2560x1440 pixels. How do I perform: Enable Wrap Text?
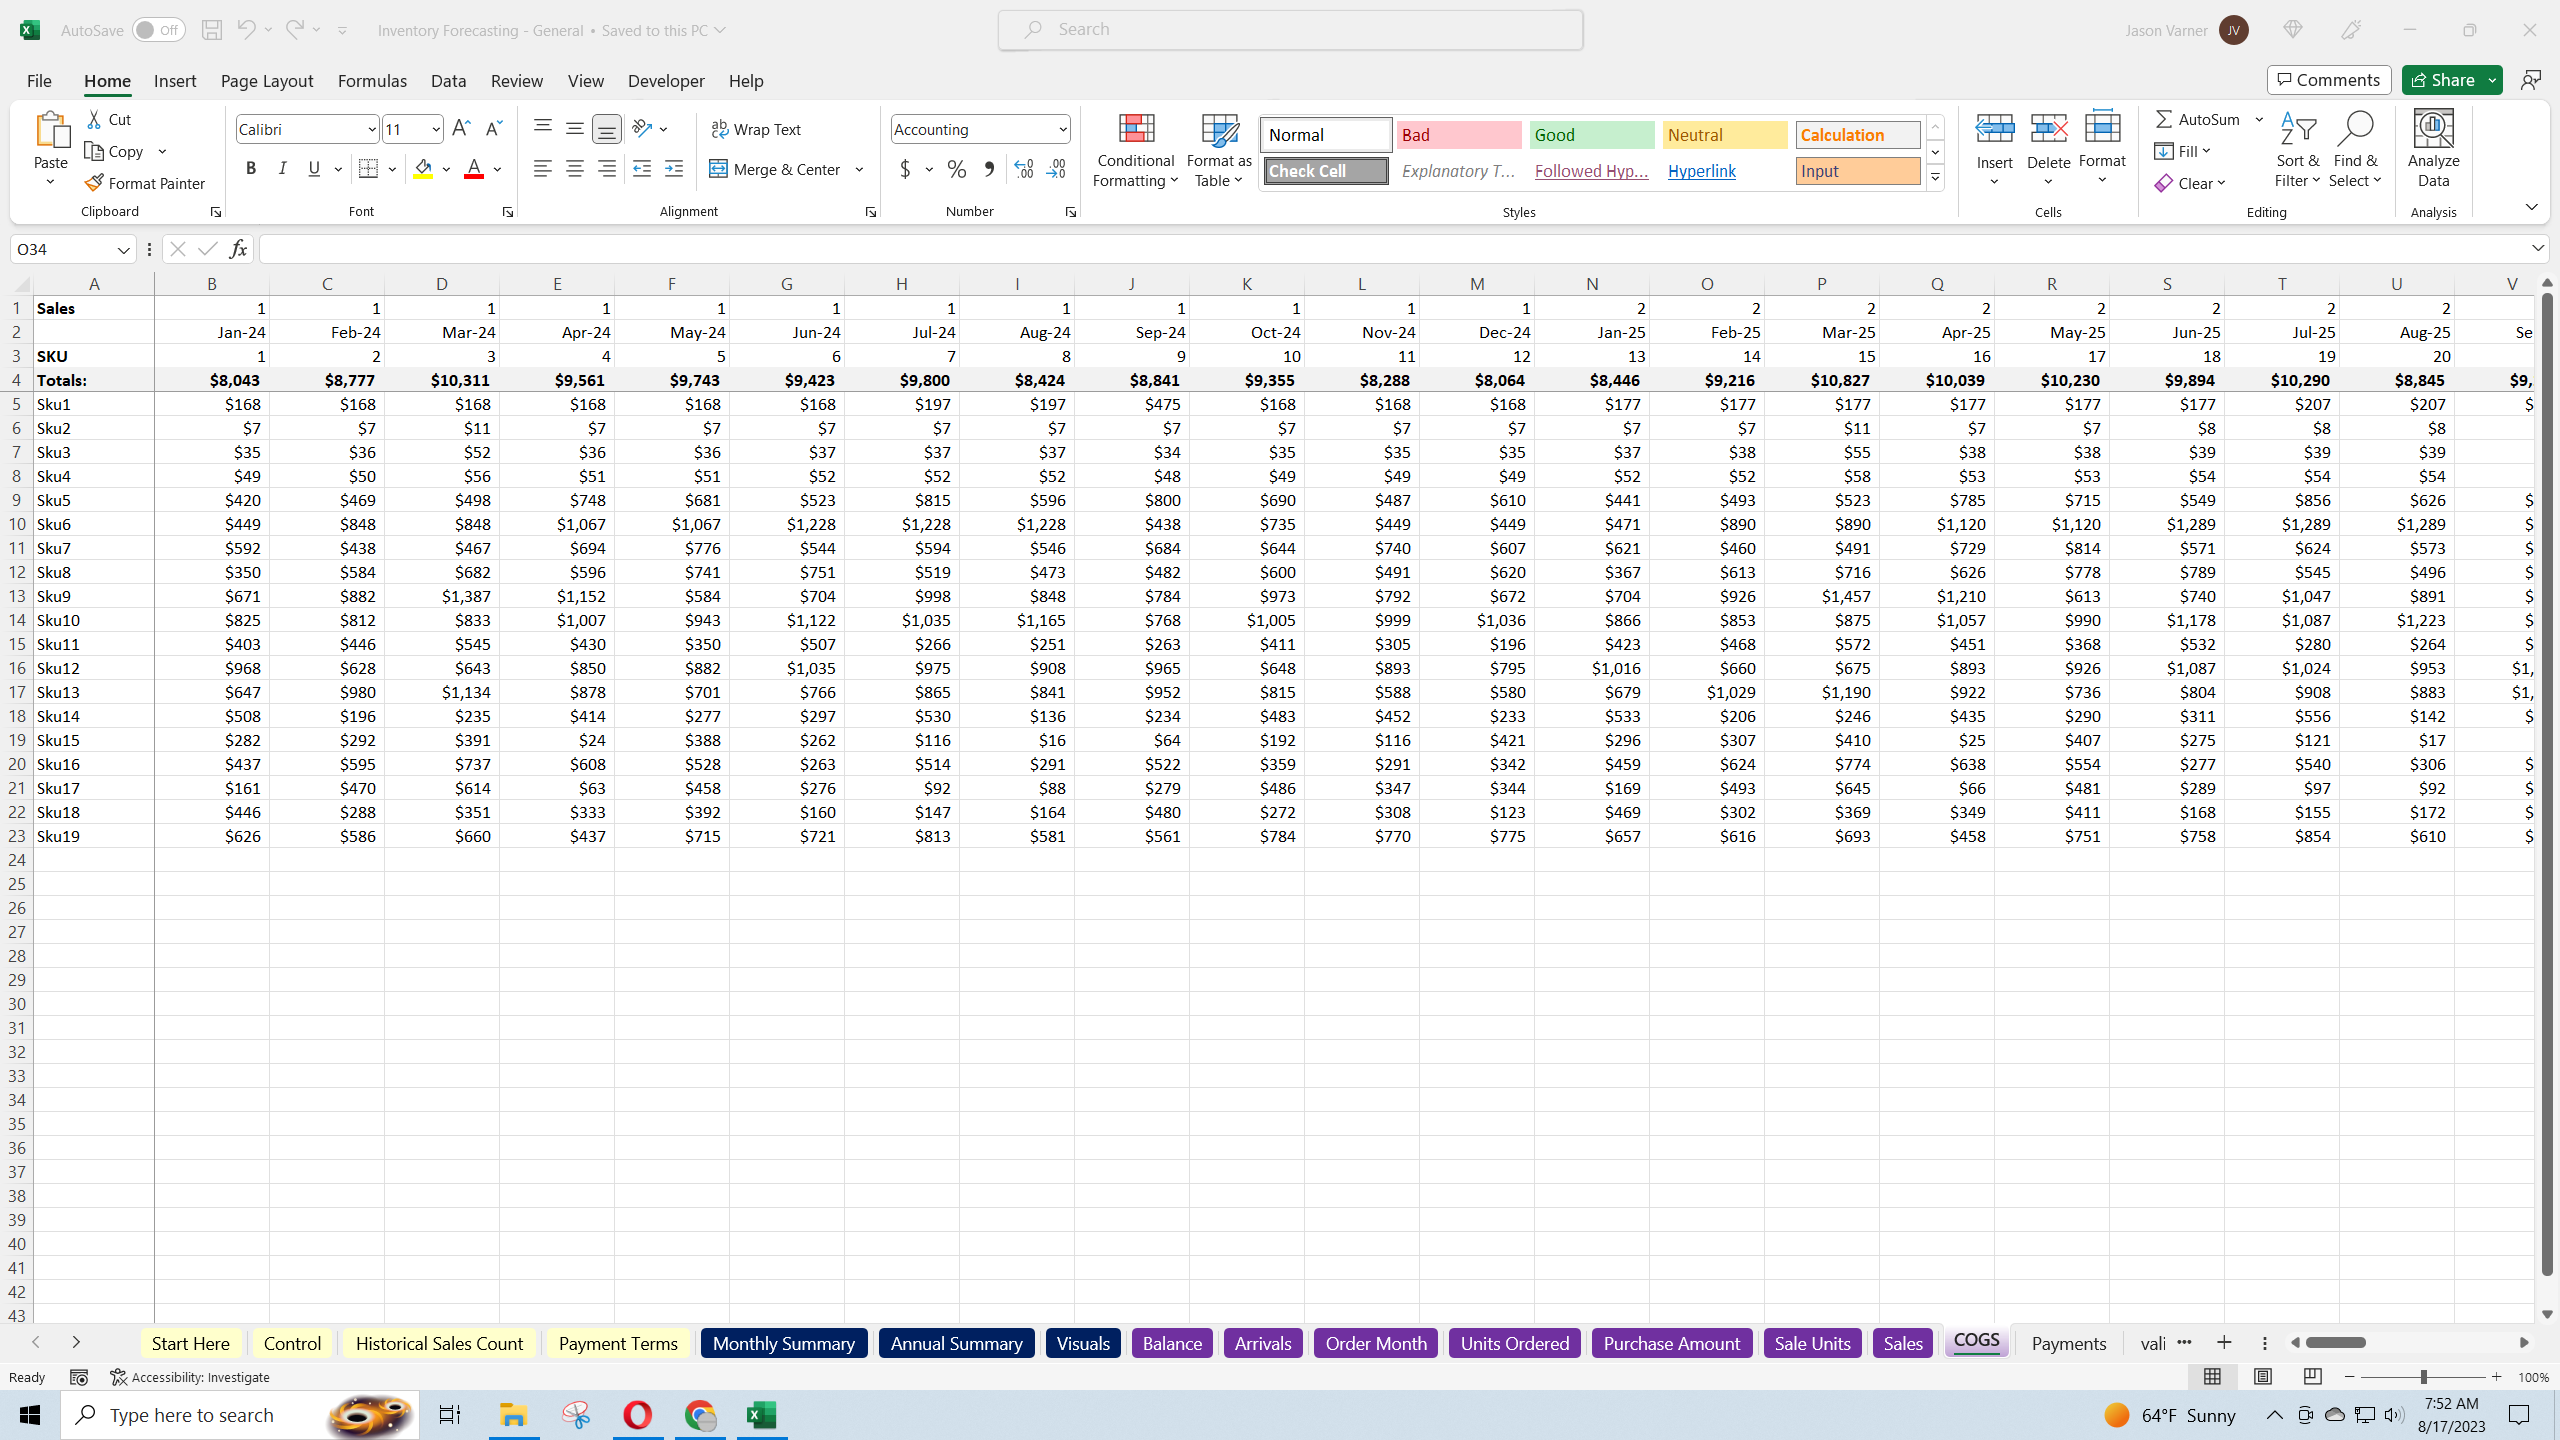pos(757,129)
